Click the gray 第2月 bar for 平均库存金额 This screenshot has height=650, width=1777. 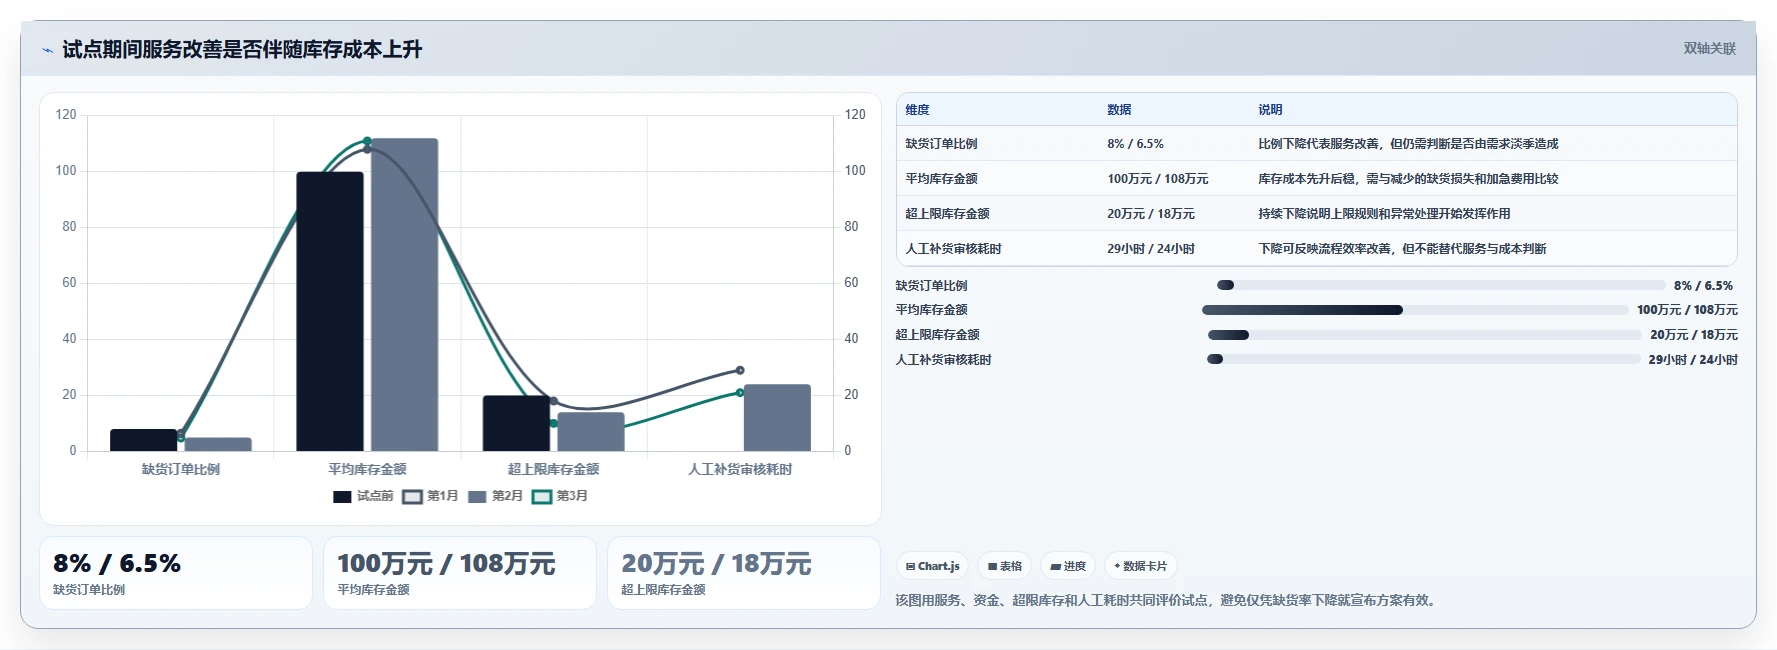point(404,295)
